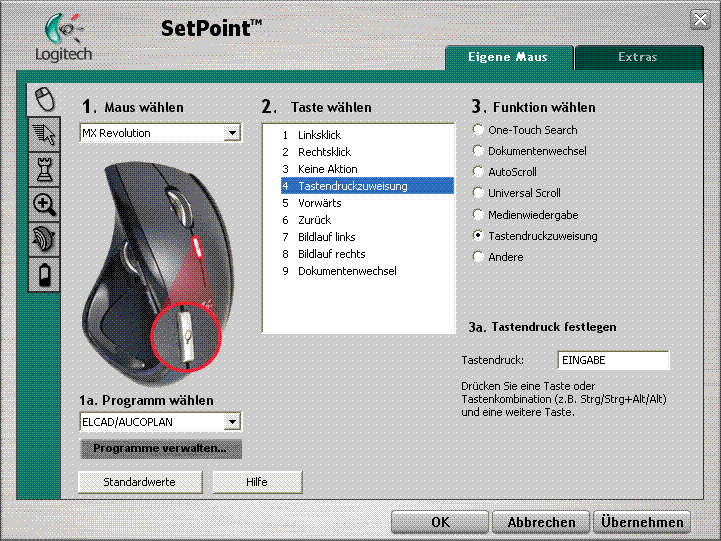Open the battery status sidebar icon
Viewport: 721px width, 541px height.
44,274
